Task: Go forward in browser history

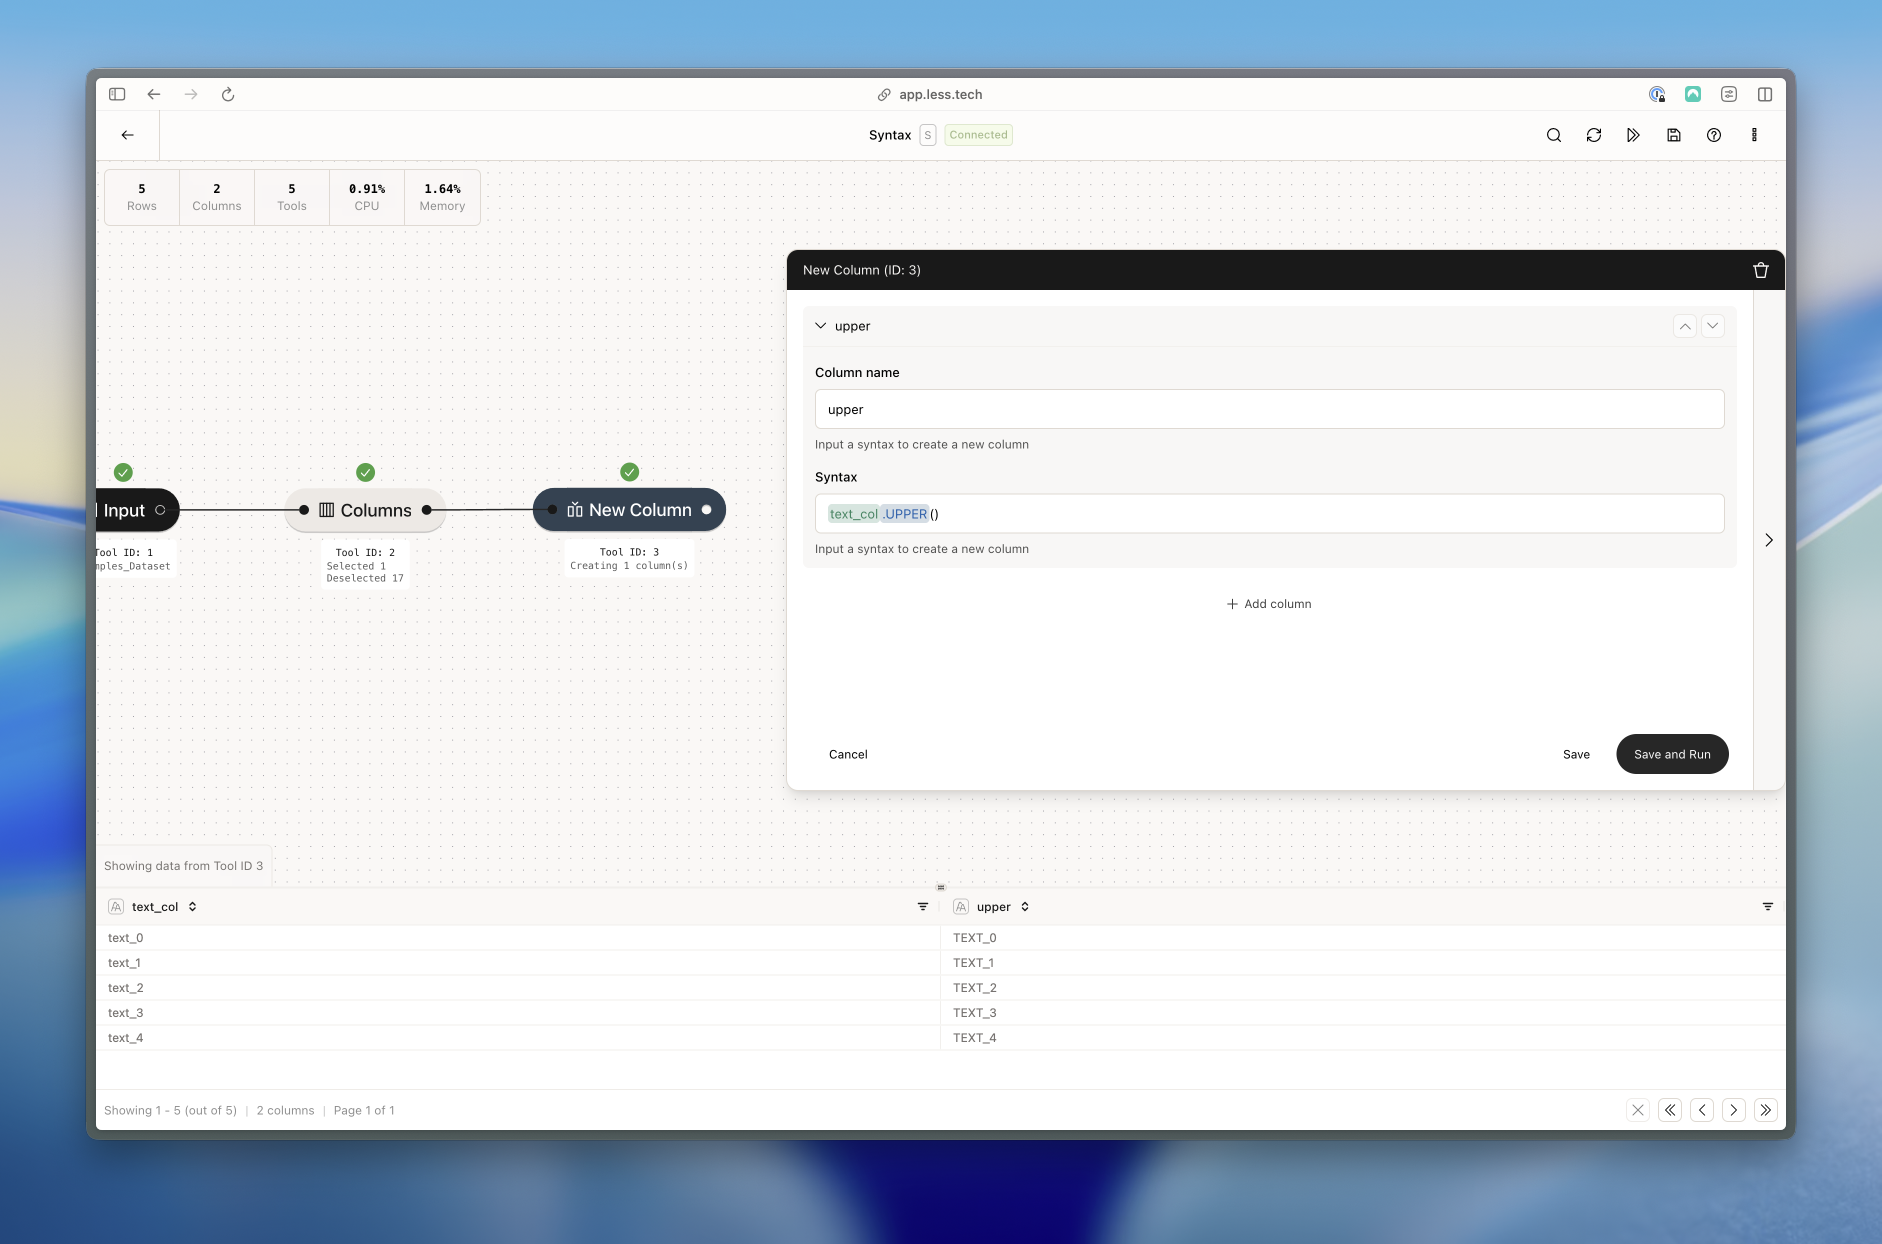Action: pos(191,94)
